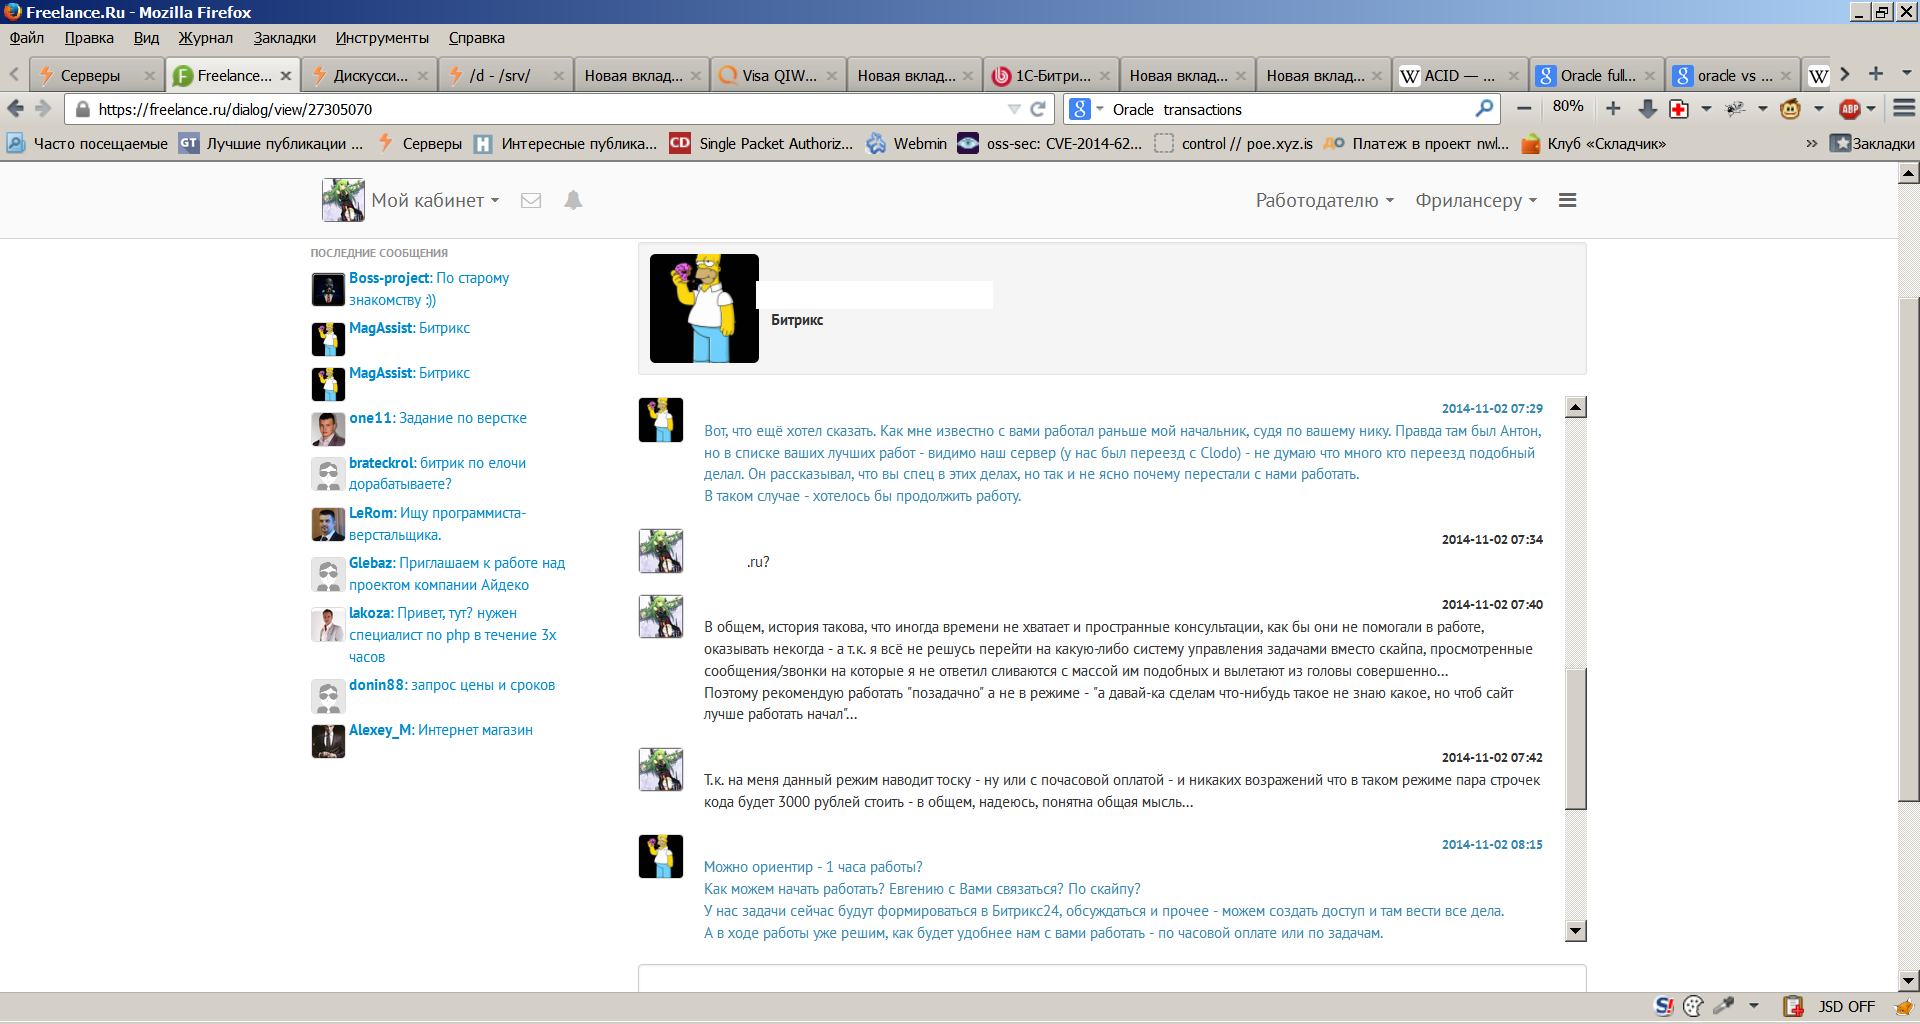This screenshot has height=1024, width=1920.
Task: Reload the page with the refresh icon
Action: pos(1038,108)
